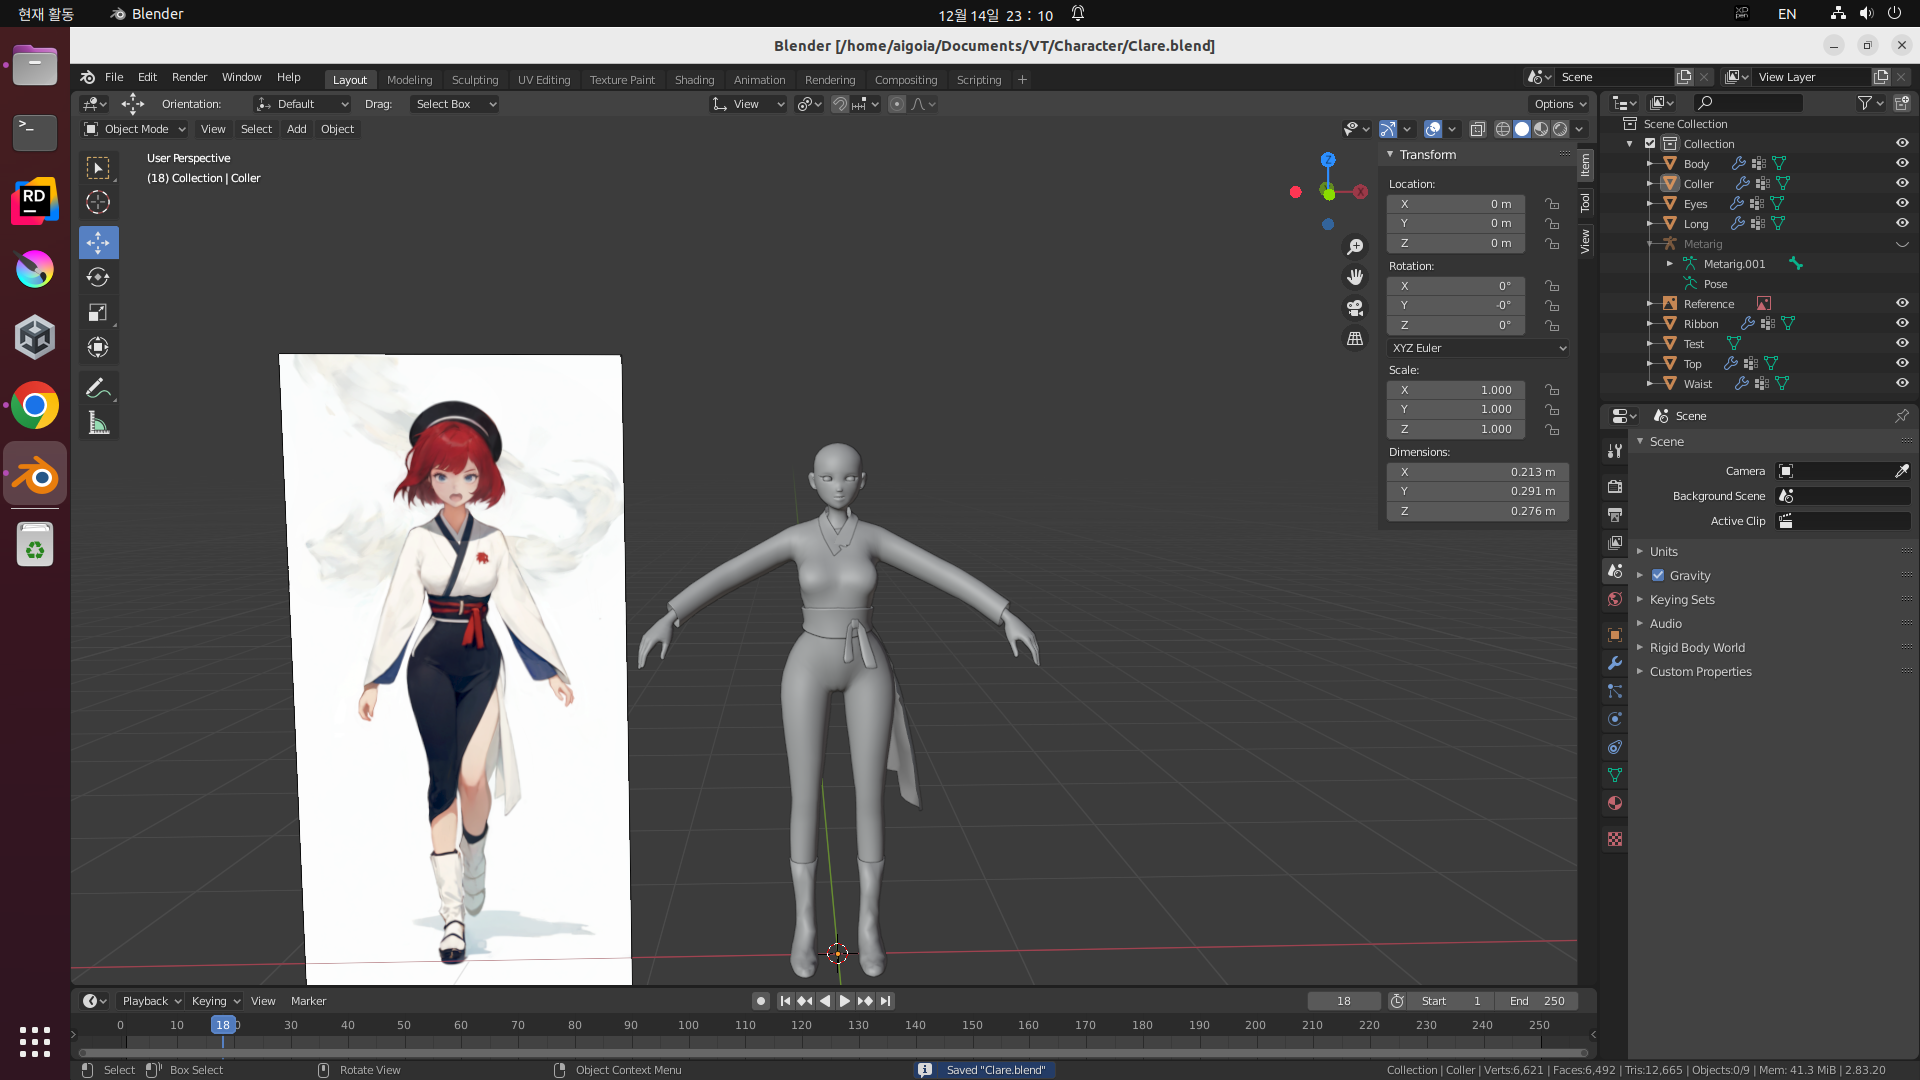1920x1080 pixels.
Task: Activate the Move tool
Action: pos(98,243)
